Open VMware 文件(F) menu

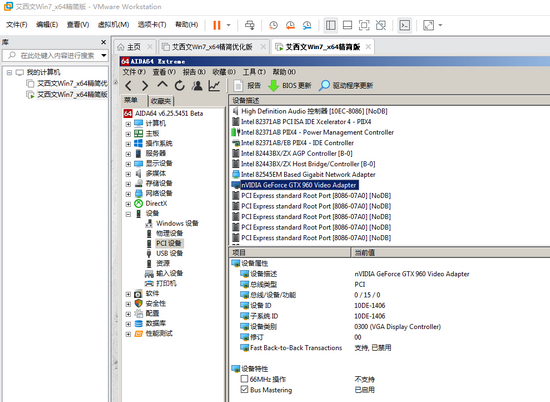point(16,25)
